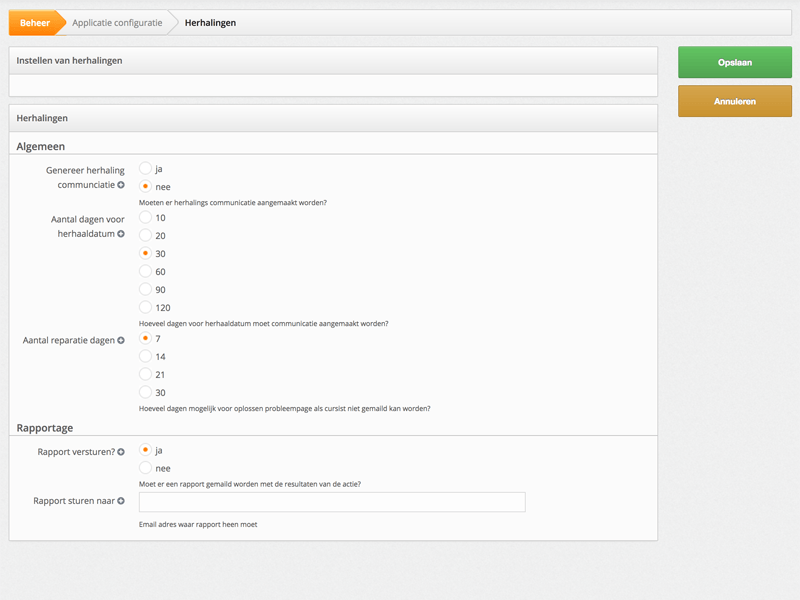Image resolution: width=800 pixels, height=600 pixels.
Task: Select 21 reparatie dagen option
Action: [145, 374]
